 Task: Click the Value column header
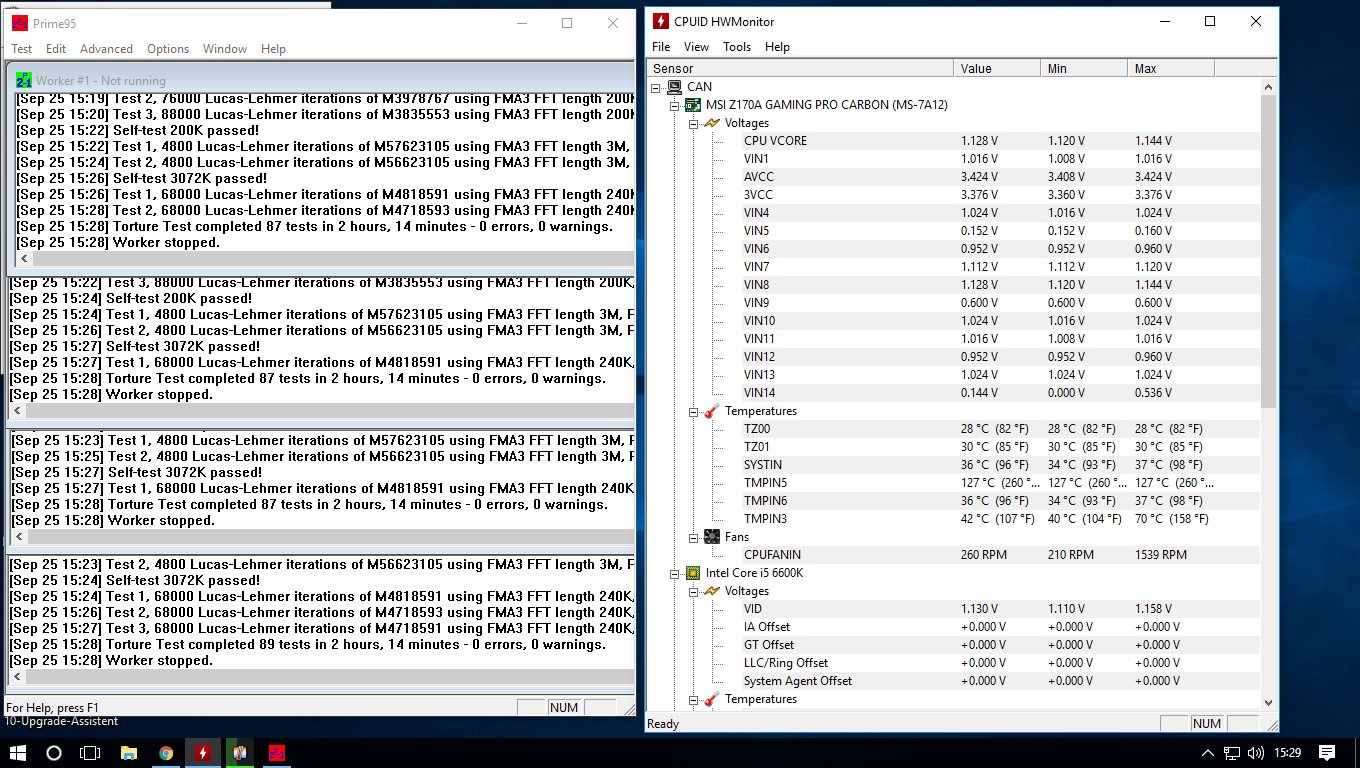[x=997, y=68]
